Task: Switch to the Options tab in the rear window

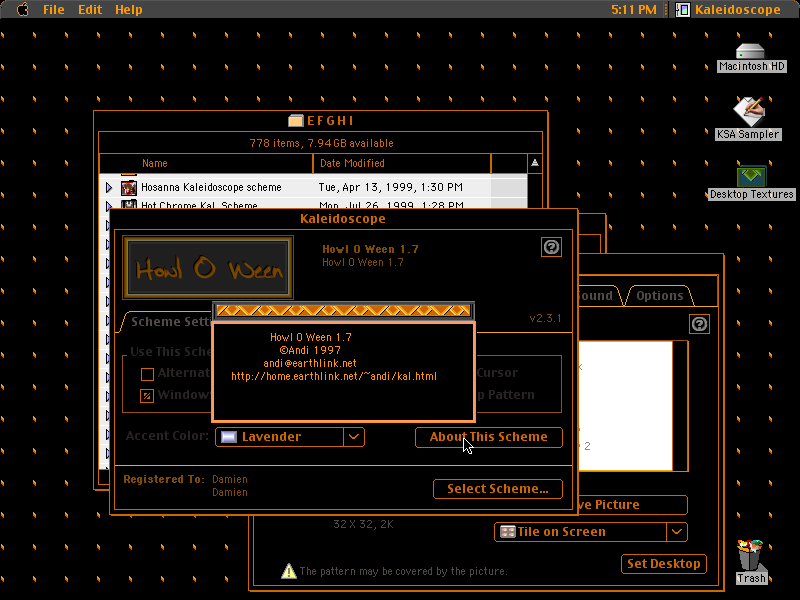Action: [x=660, y=295]
